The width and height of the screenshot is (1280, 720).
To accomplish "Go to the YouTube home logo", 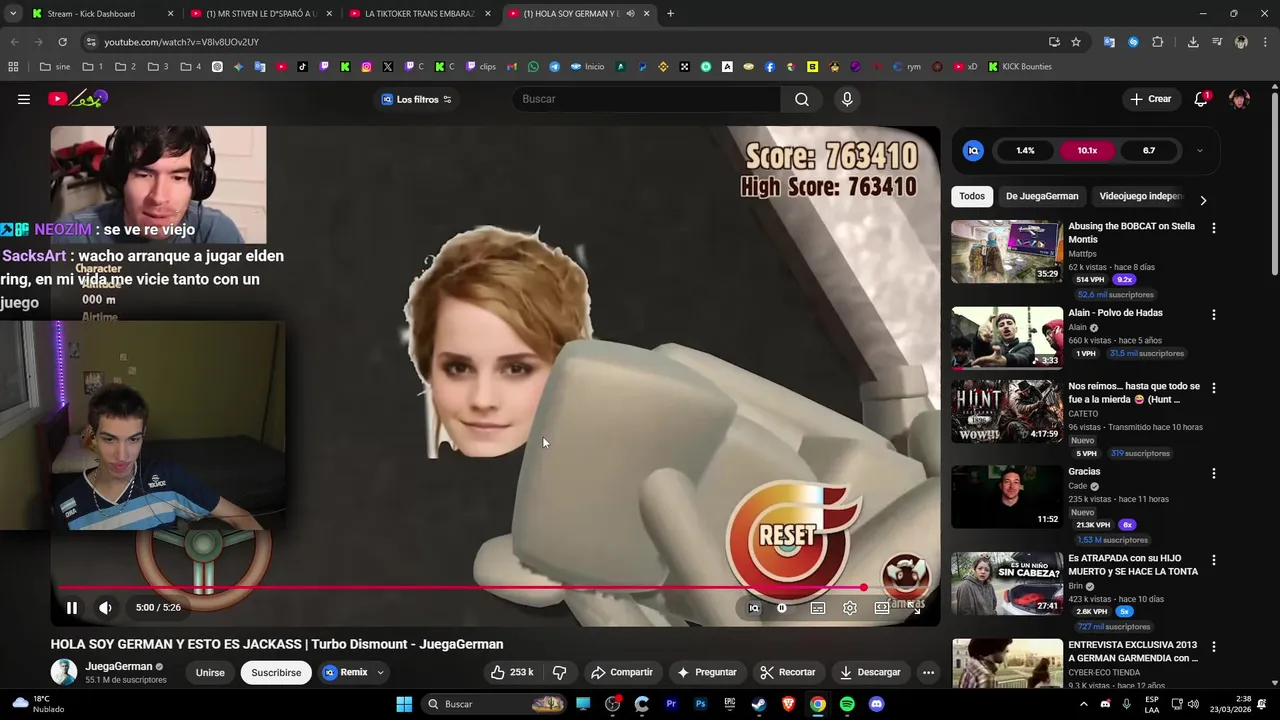I will pyautogui.click(x=77, y=99).
